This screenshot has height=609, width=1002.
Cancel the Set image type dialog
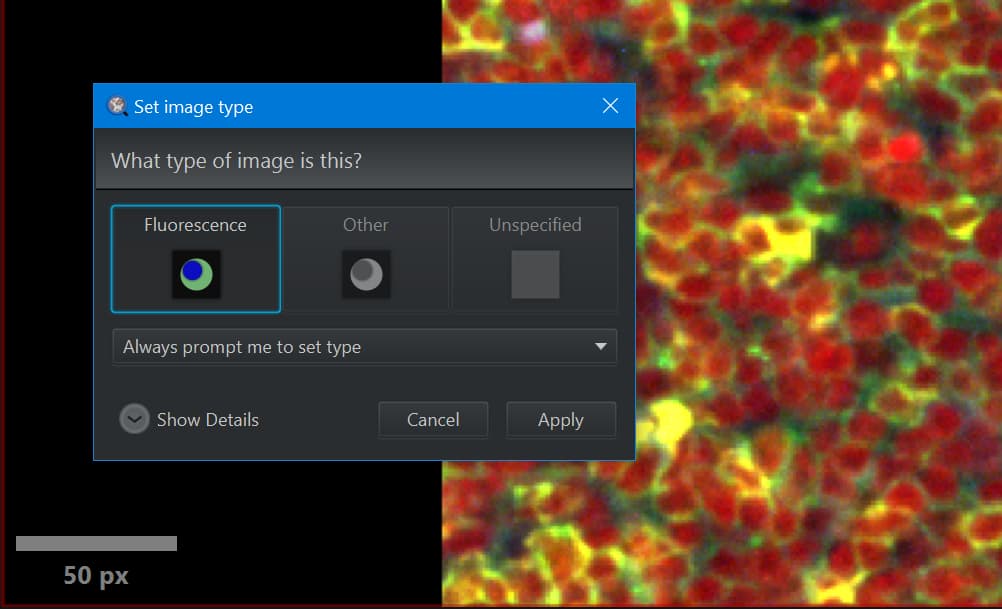pyautogui.click(x=433, y=419)
